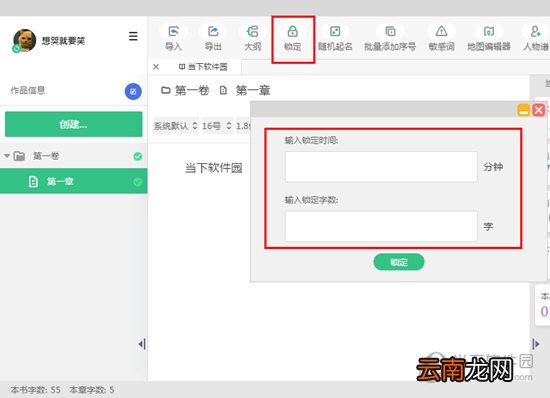
Task: Open the 地图编辑器 map editor
Action: point(489,38)
